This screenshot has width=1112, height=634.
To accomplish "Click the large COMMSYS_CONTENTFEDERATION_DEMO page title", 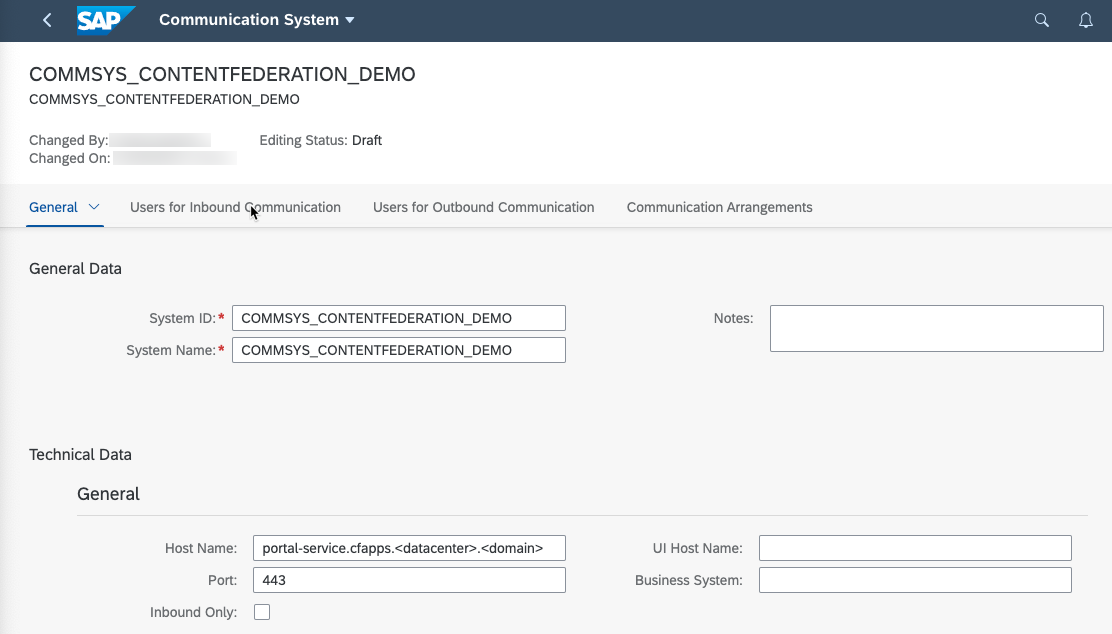I will 222,74.
